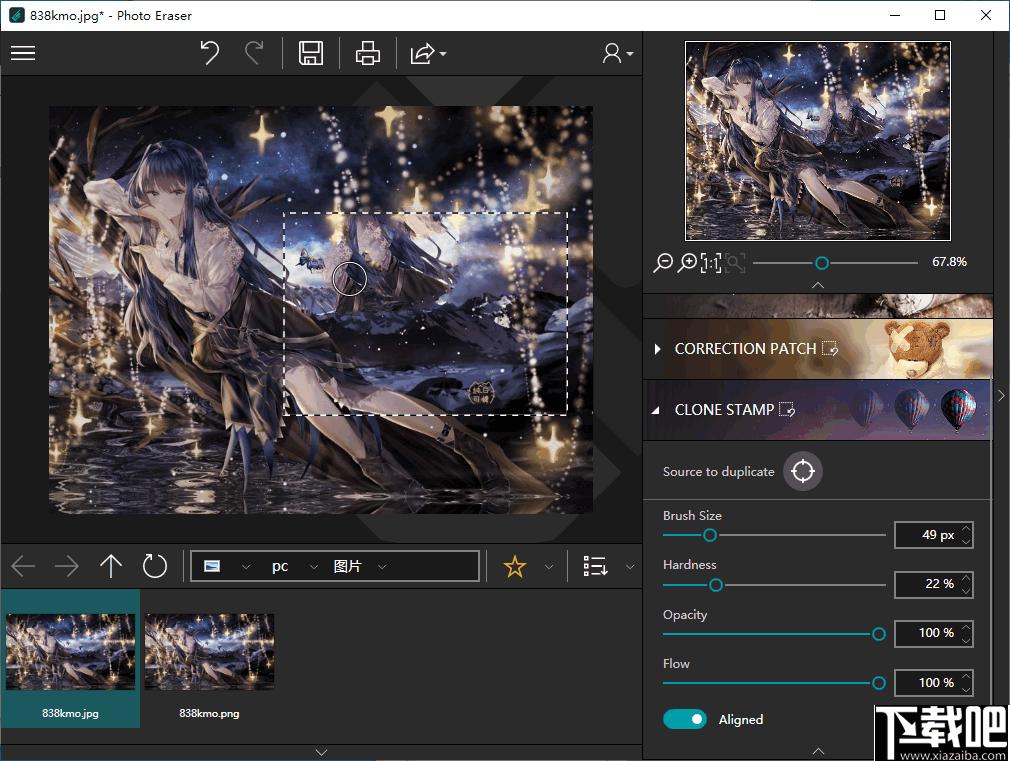
Task: Pick the source to duplicate target
Action: [803, 471]
